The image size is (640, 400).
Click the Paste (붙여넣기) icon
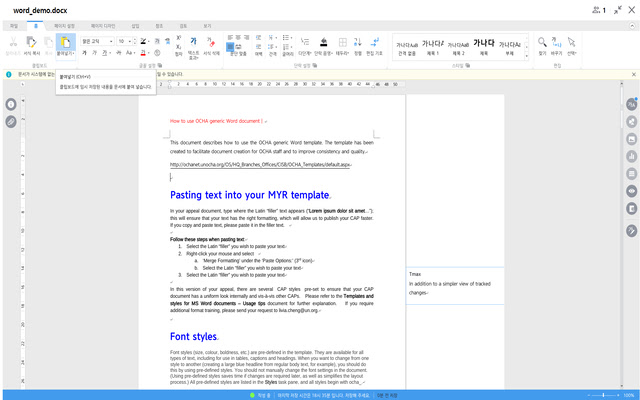pyautogui.click(x=65, y=43)
